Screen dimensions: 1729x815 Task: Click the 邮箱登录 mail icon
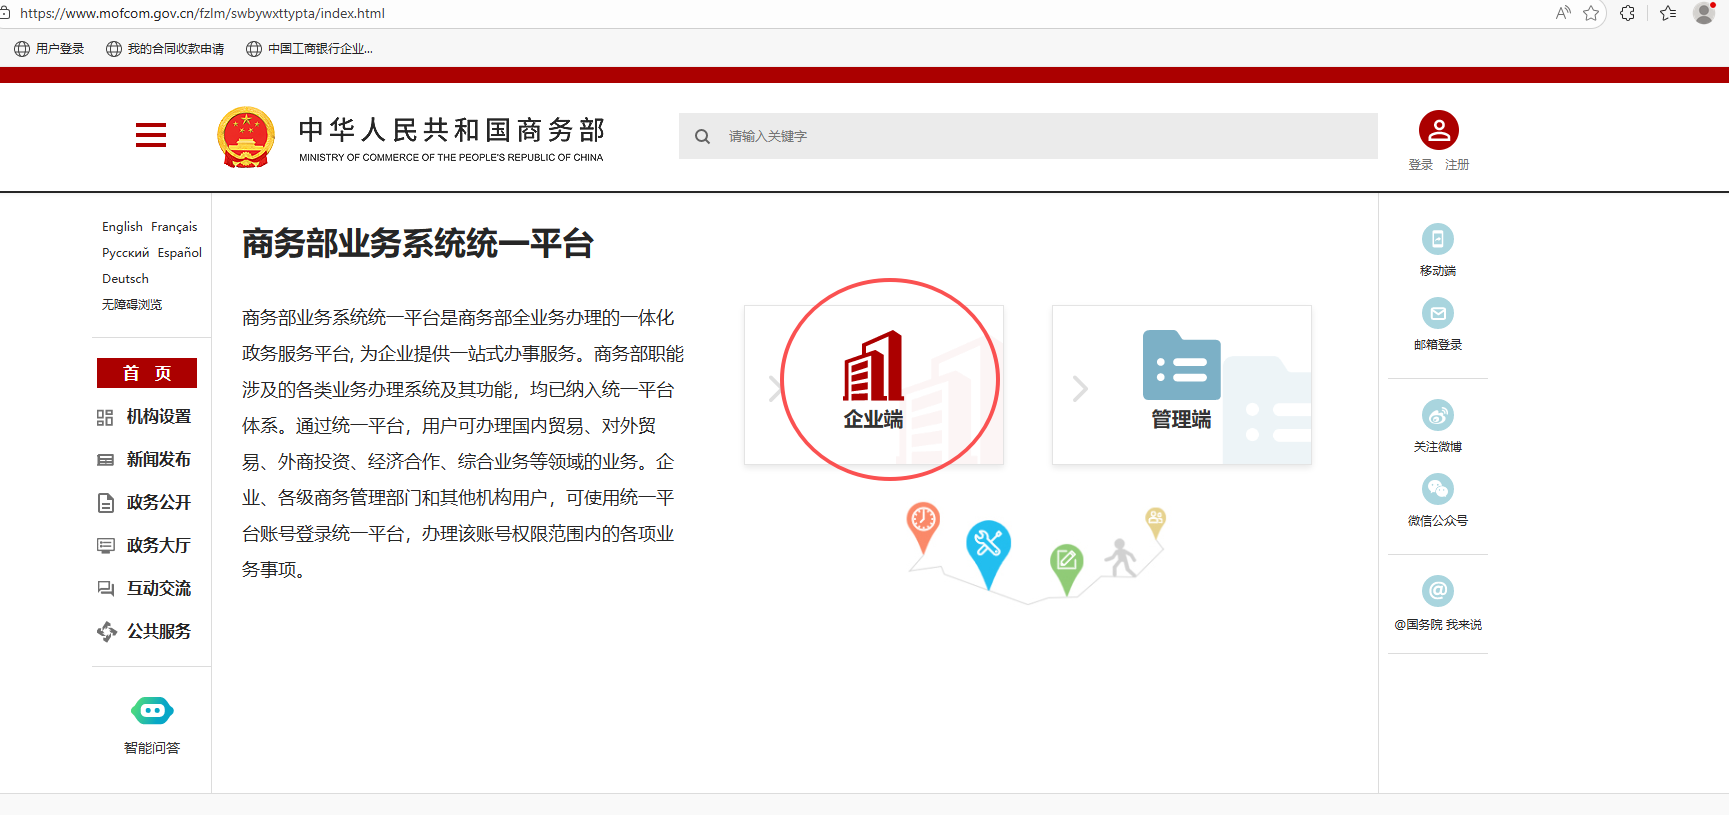pos(1437,313)
